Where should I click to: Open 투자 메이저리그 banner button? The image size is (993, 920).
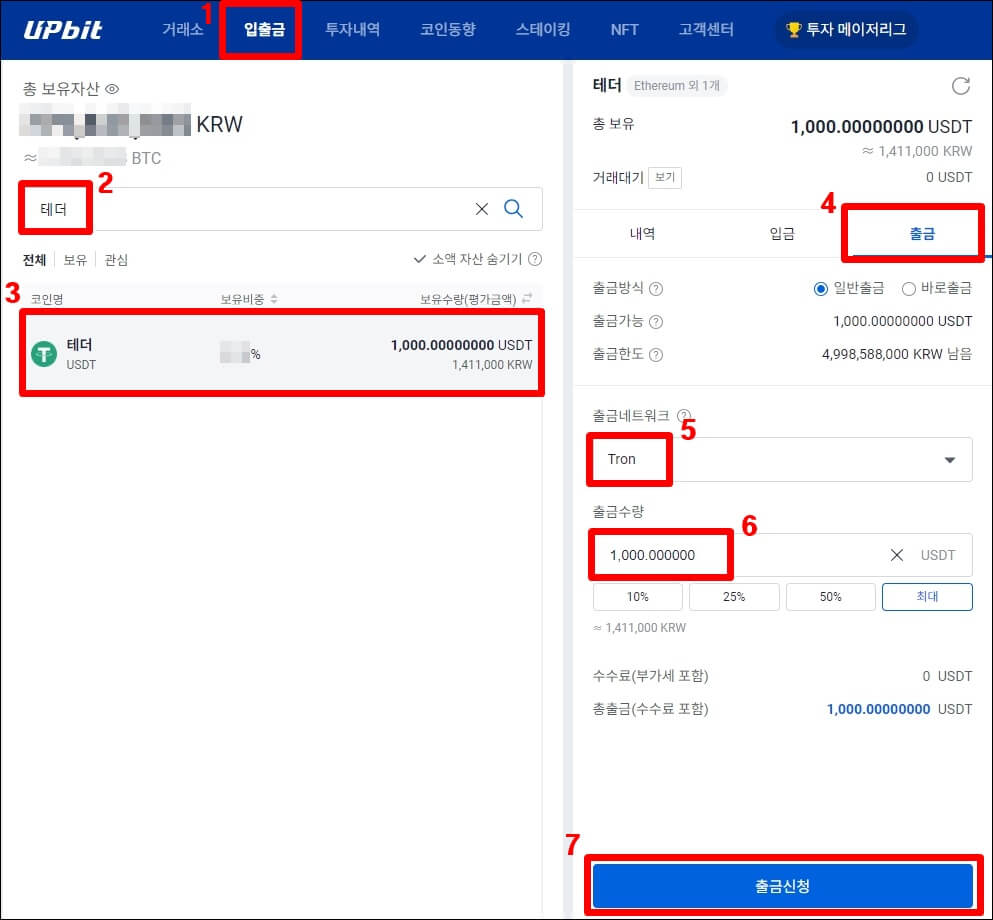(x=846, y=30)
